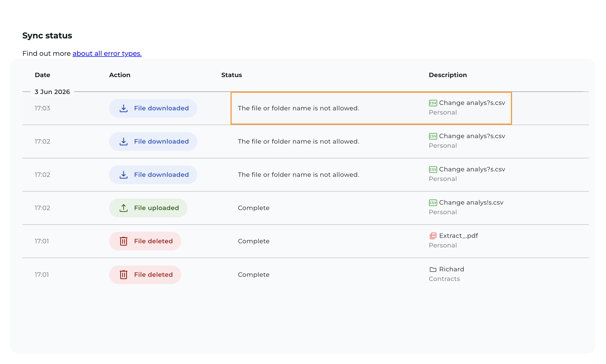The width and height of the screenshot is (606, 364).
Task: Click the 17:01 timestamp in Richard row
Action: point(42,275)
